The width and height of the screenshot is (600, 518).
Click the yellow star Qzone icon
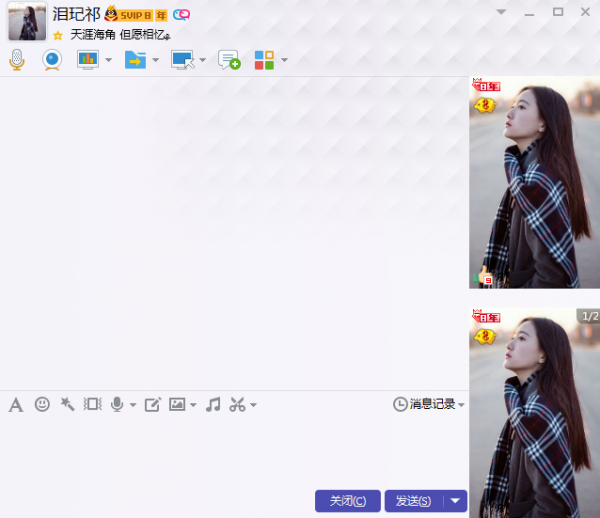[58, 36]
